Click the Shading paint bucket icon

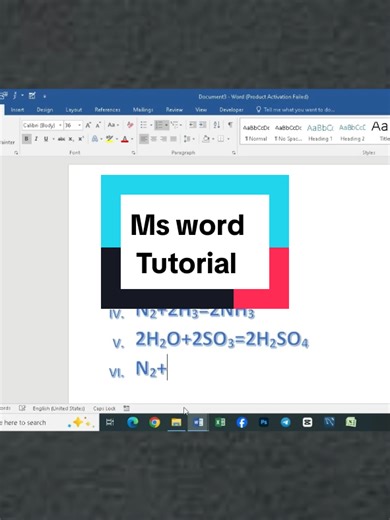(206, 139)
